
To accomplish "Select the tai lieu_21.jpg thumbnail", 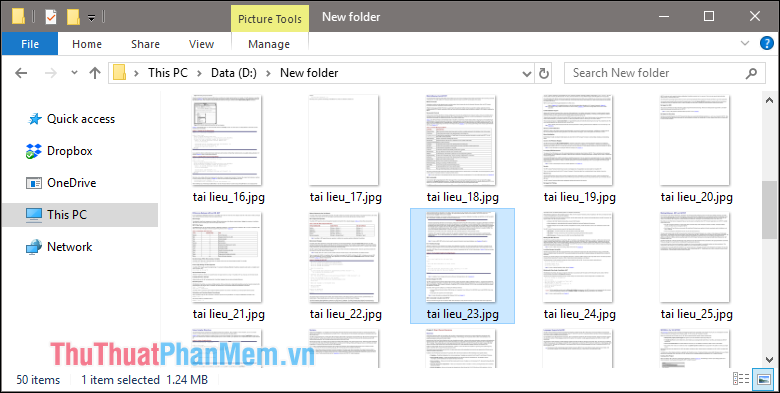I will pyautogui.click(x=227, y=257).
